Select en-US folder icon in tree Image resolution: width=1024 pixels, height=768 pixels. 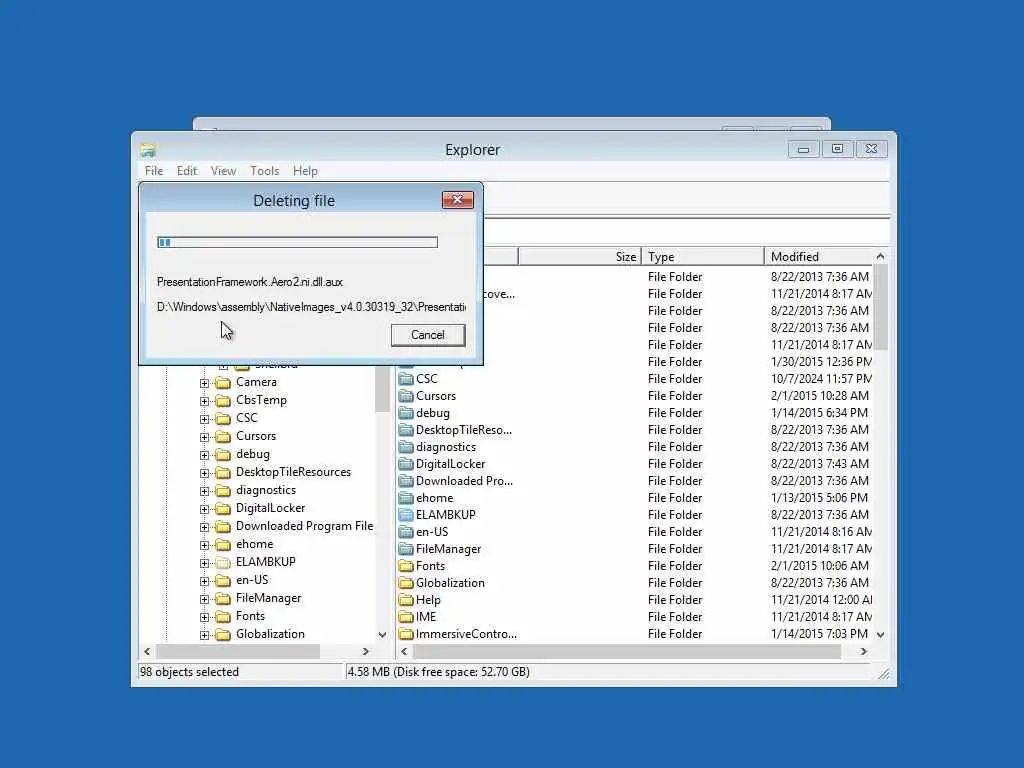pos(223,581)
